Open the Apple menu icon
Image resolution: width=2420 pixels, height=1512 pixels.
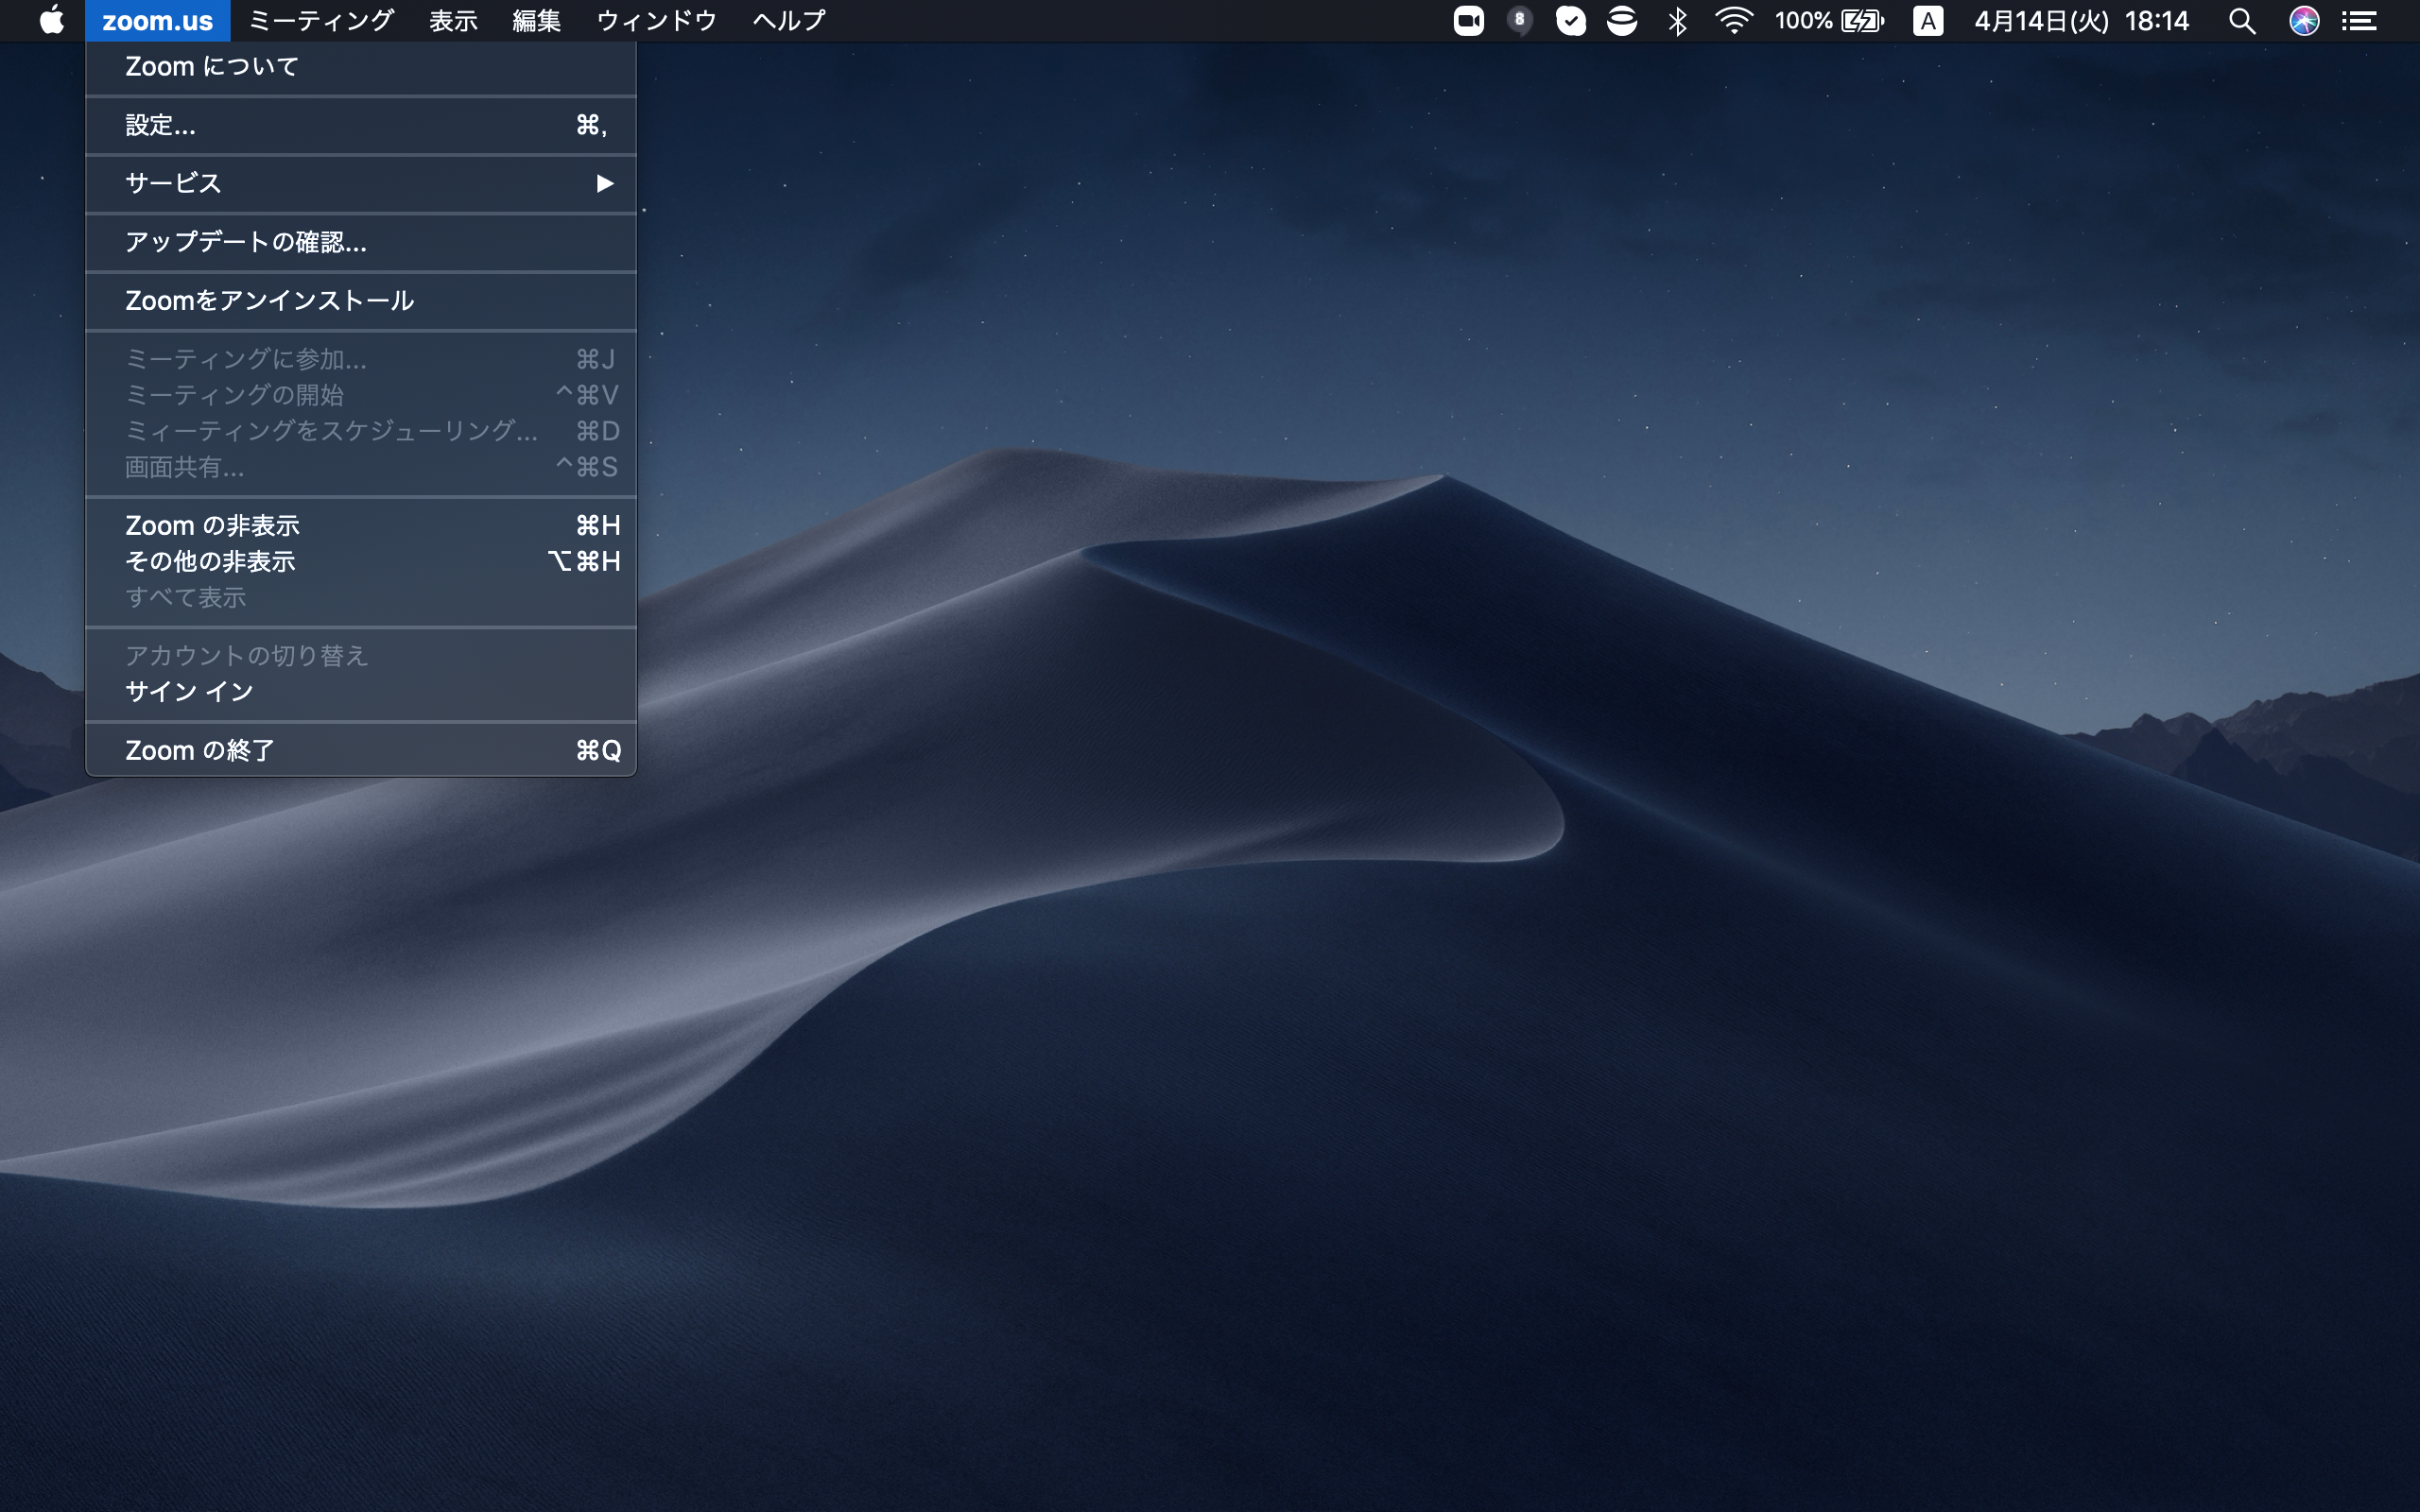[52, 20]
